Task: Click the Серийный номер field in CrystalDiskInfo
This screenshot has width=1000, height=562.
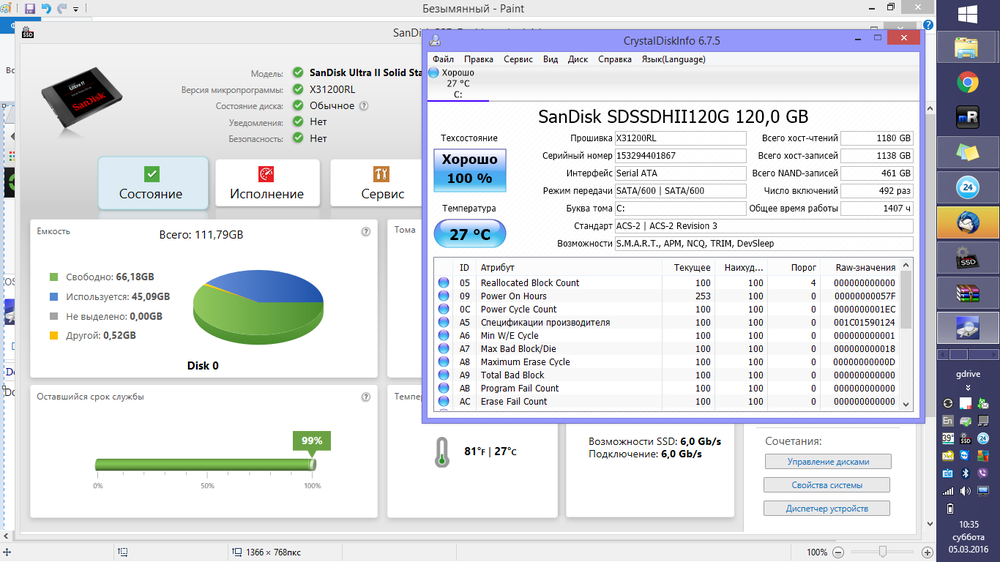Action: (x=680, y=156)
